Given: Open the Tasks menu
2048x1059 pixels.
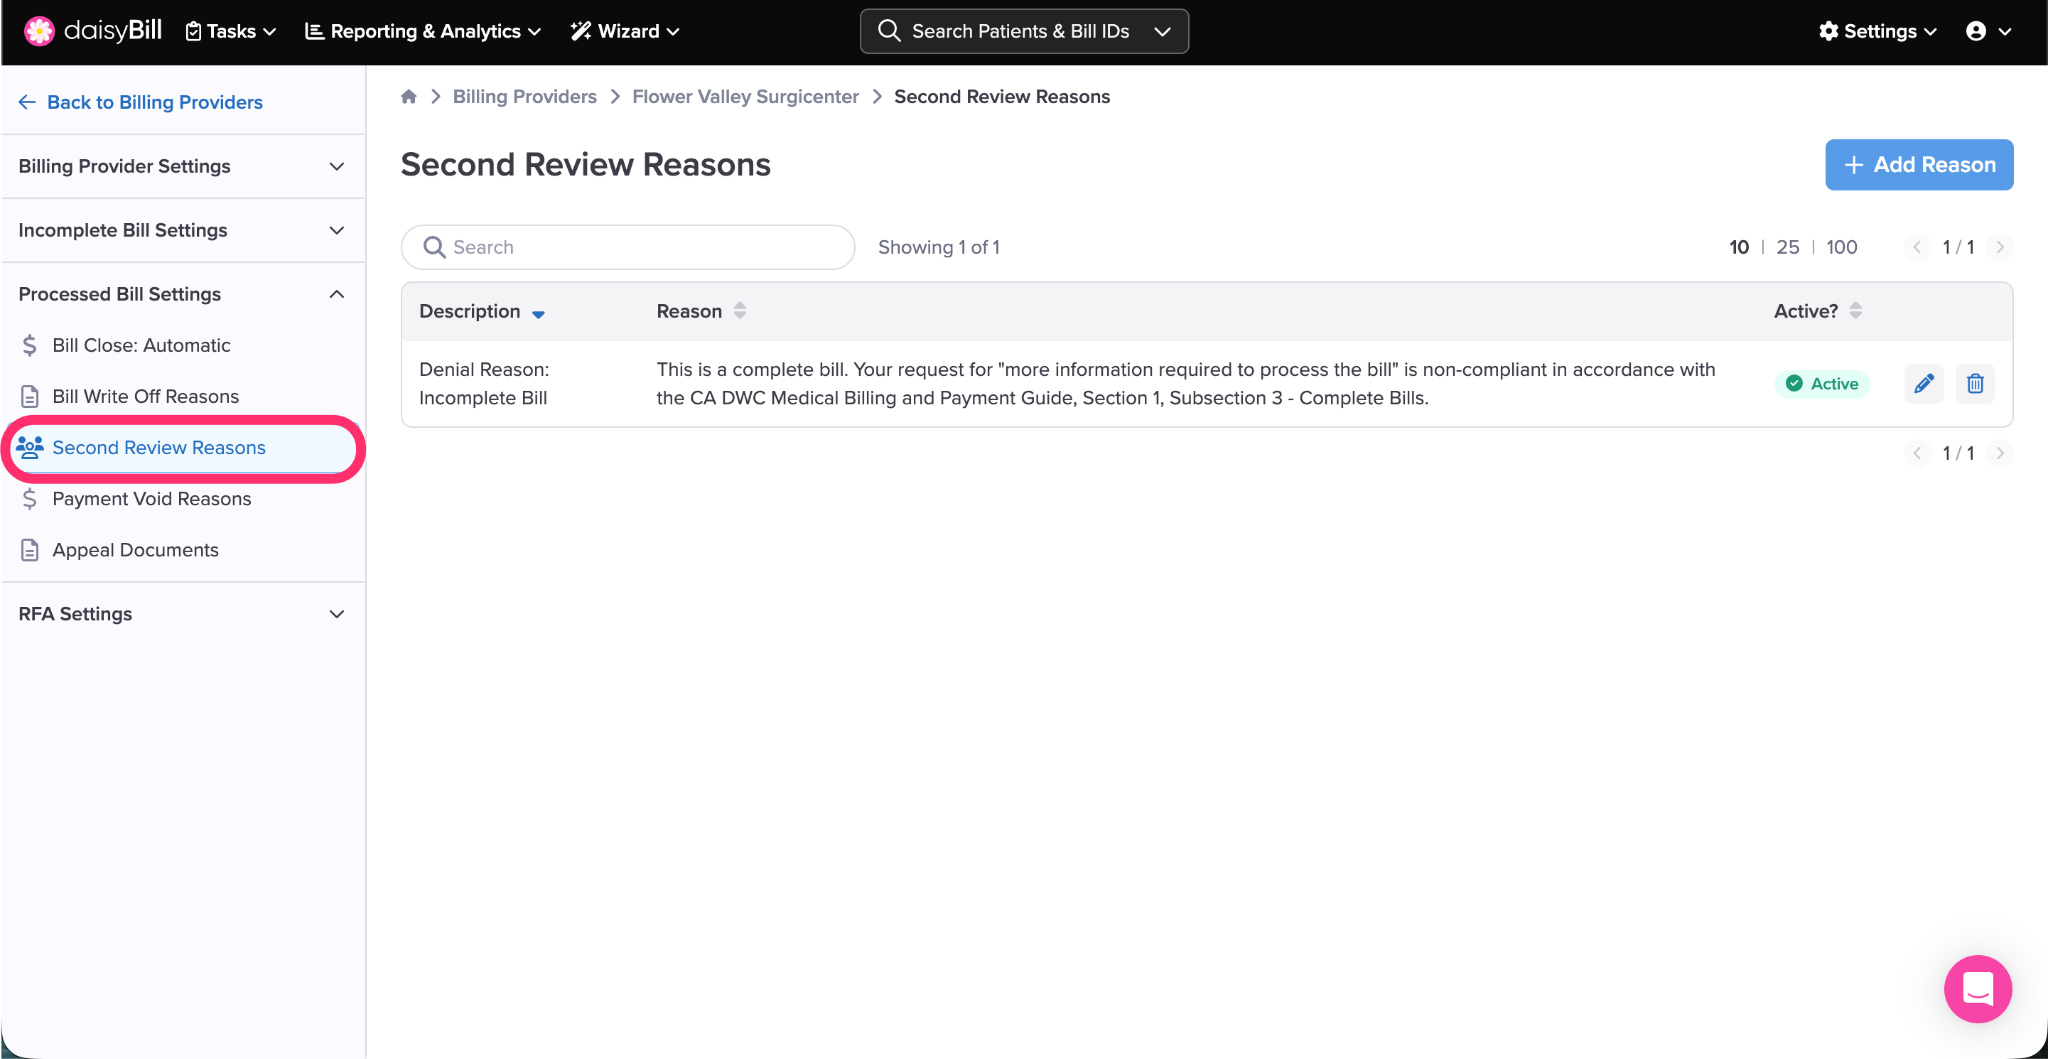Looking at the screenshot, I should (x=231, y=31).
